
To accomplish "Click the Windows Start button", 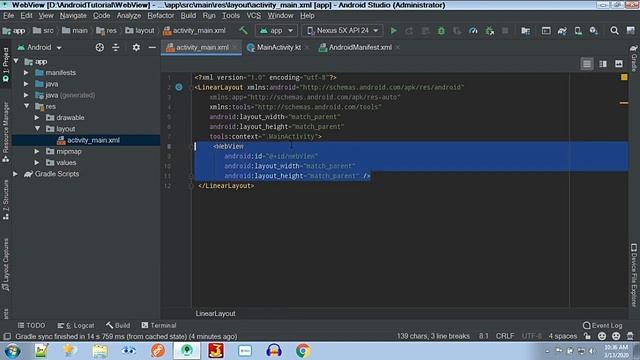I will 12,351.
